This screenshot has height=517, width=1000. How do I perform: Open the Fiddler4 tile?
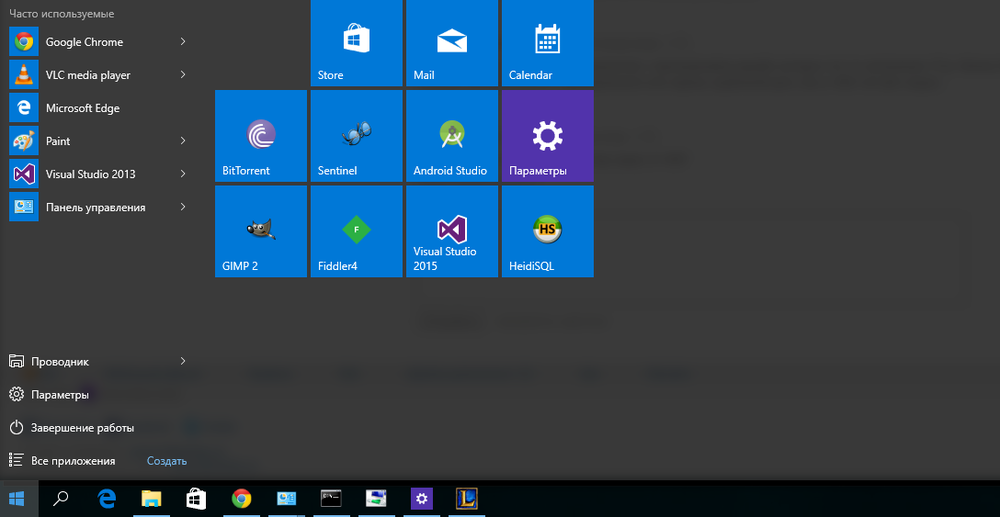(x=356, y=231)
